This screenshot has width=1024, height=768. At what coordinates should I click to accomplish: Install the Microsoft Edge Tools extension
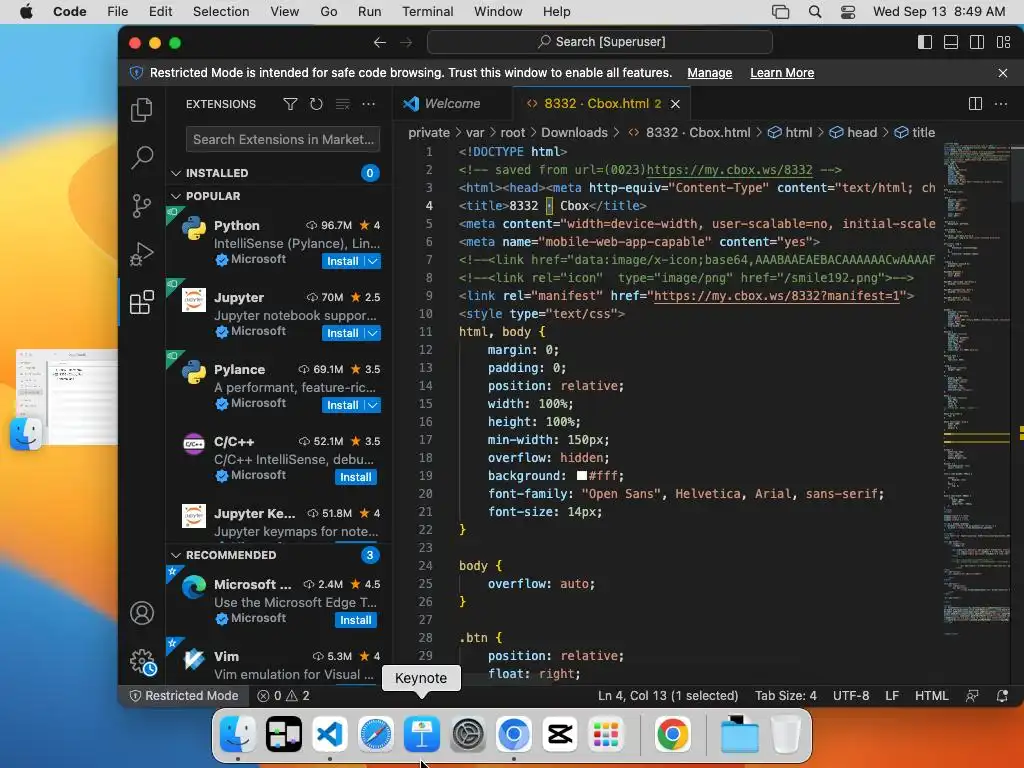355,620
